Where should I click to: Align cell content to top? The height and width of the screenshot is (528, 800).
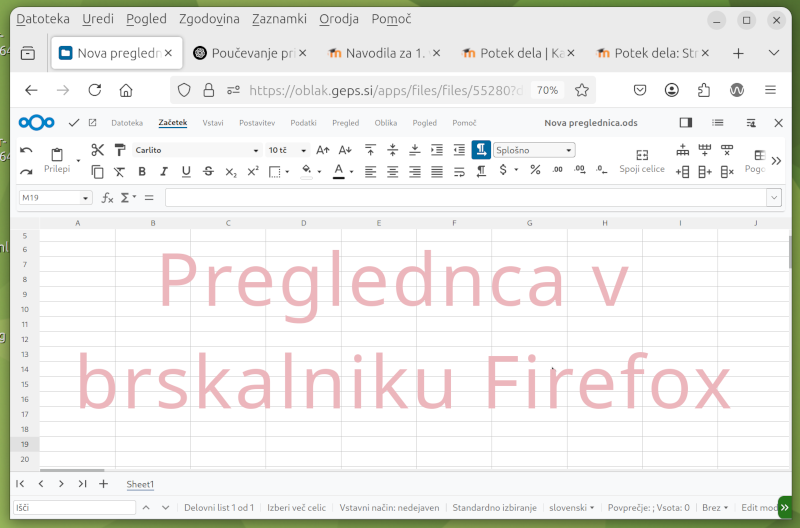(370, 150)
